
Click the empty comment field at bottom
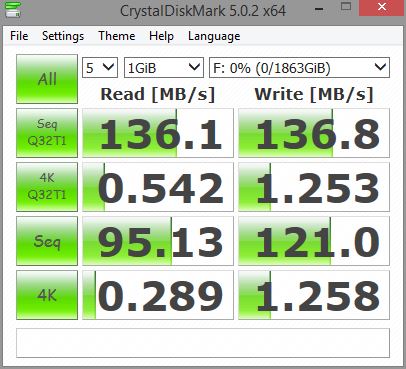[203, 343]
